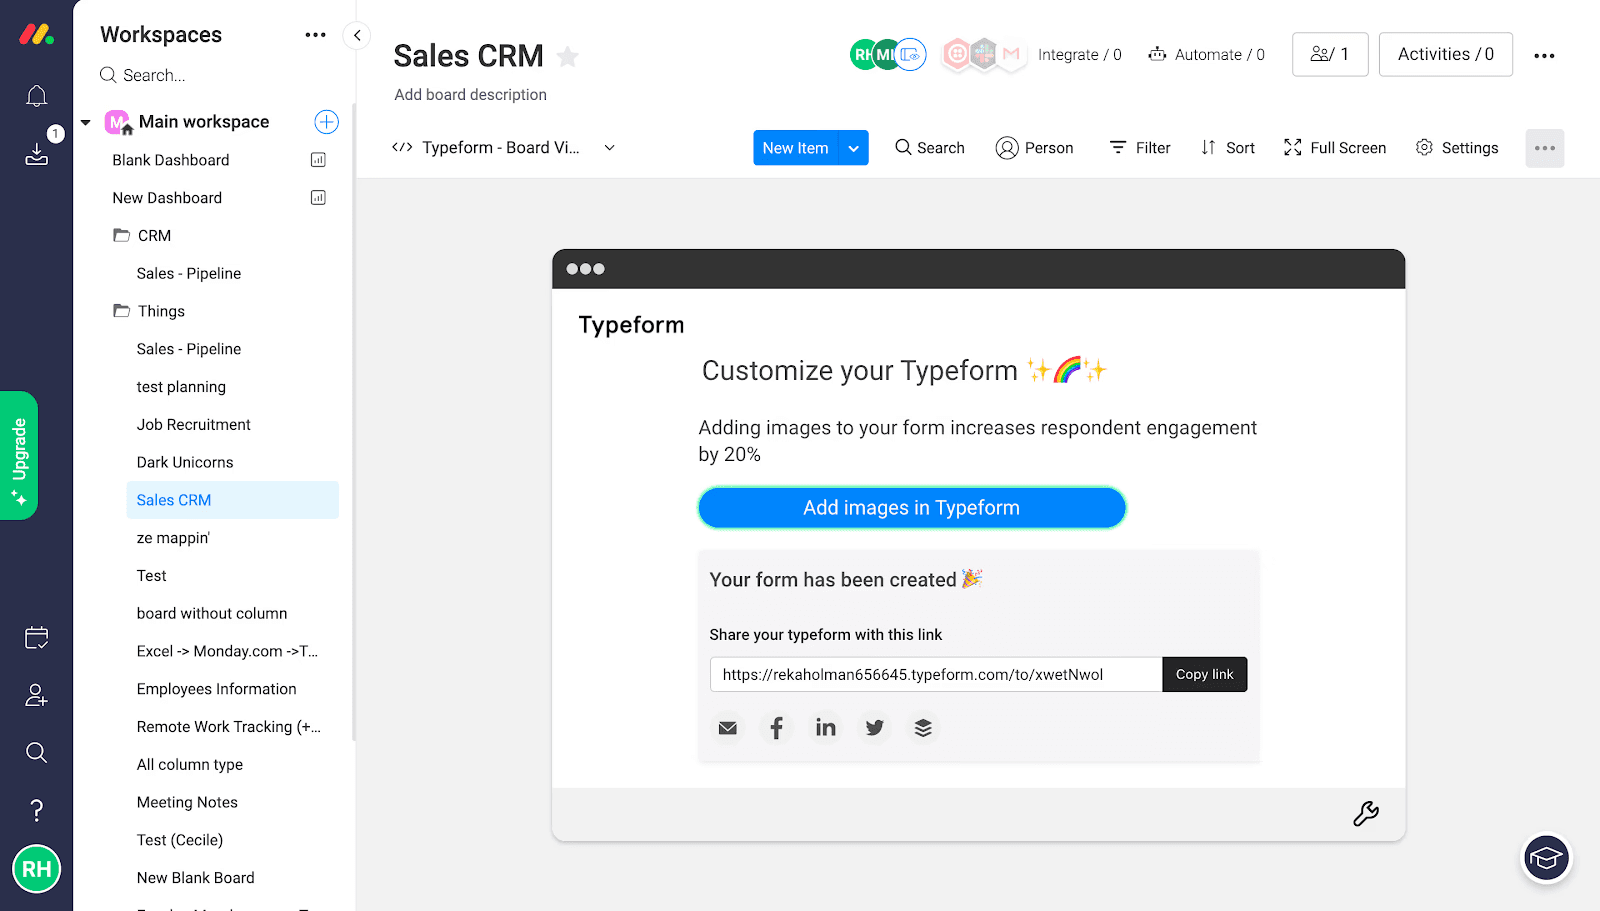Click the Buffer stack share icon
The image size is (1600, 911).
click(923, 728)
